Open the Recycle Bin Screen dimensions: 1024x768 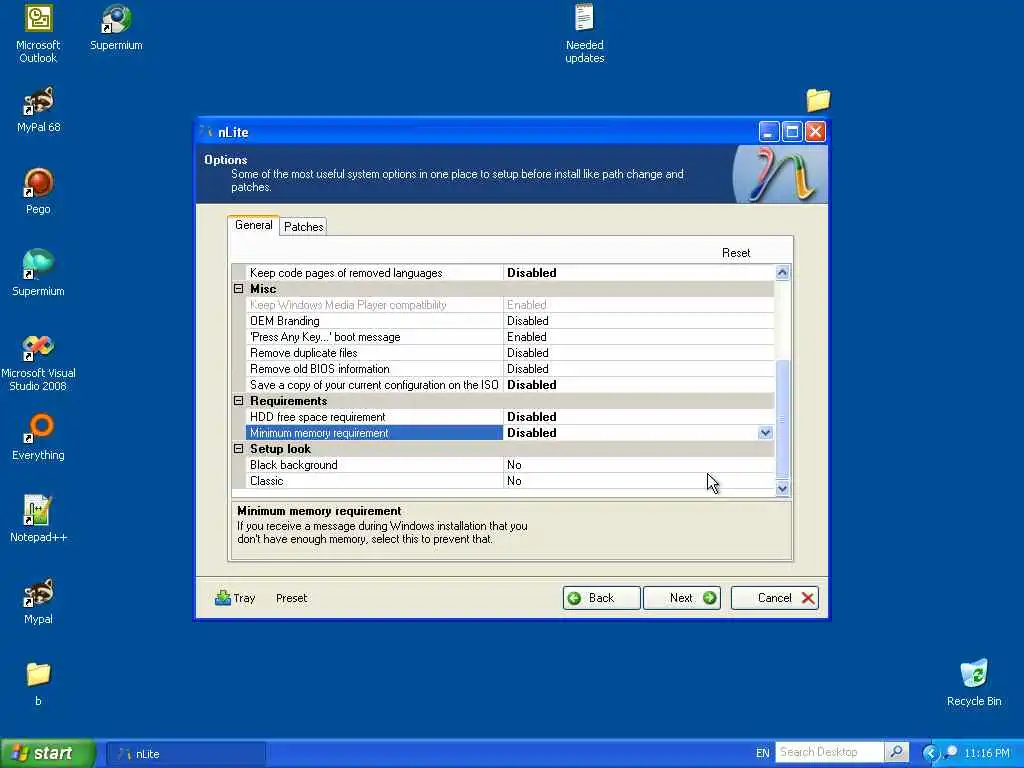pyautogui.click(x=974, y=683)
